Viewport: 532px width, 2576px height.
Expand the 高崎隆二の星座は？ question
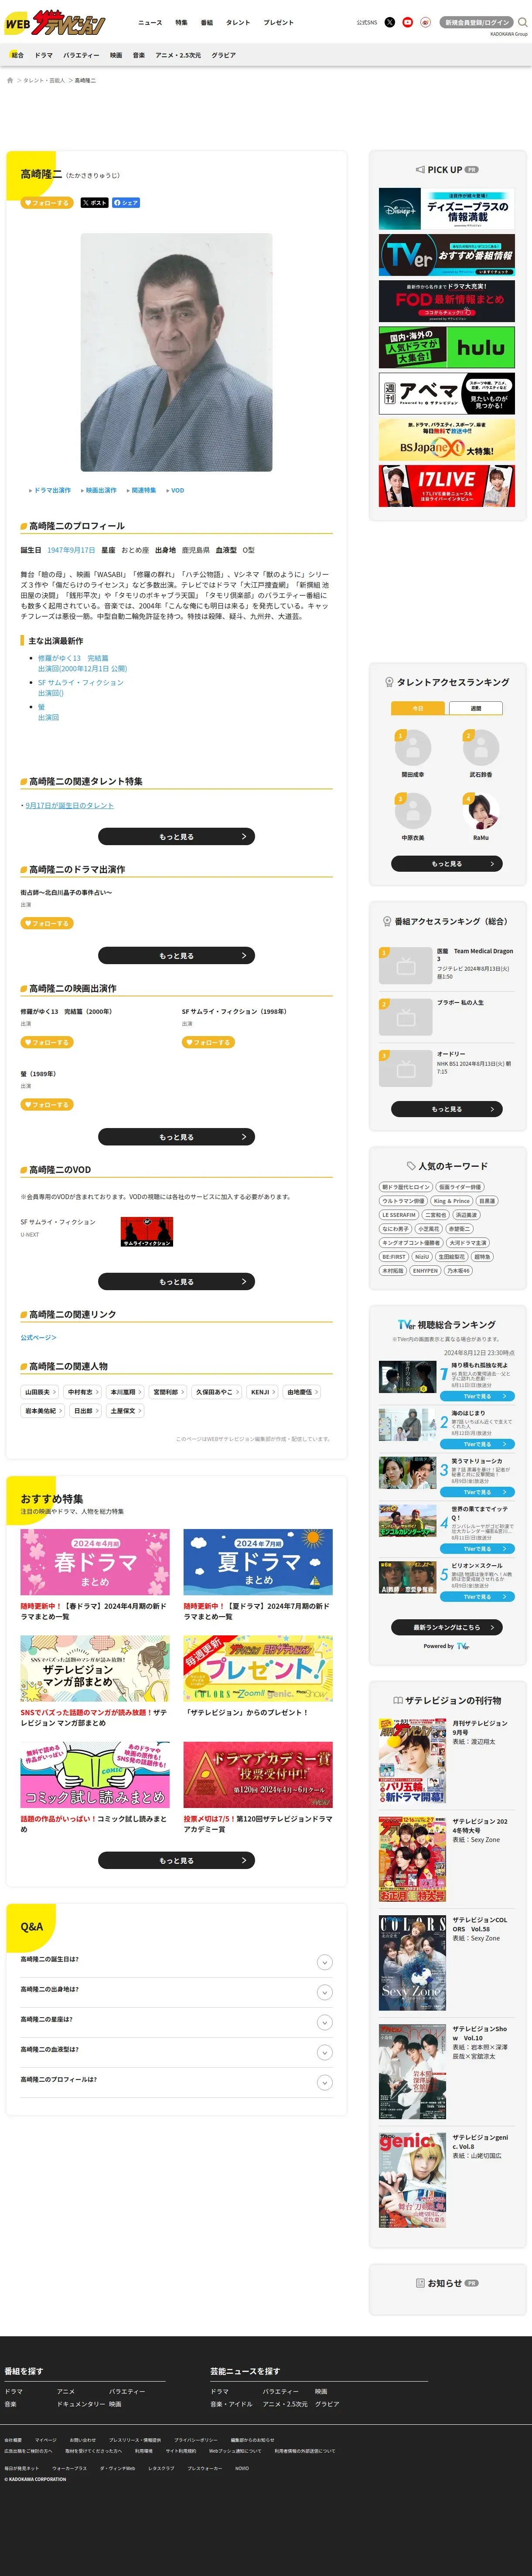[x=176, y=2022]
